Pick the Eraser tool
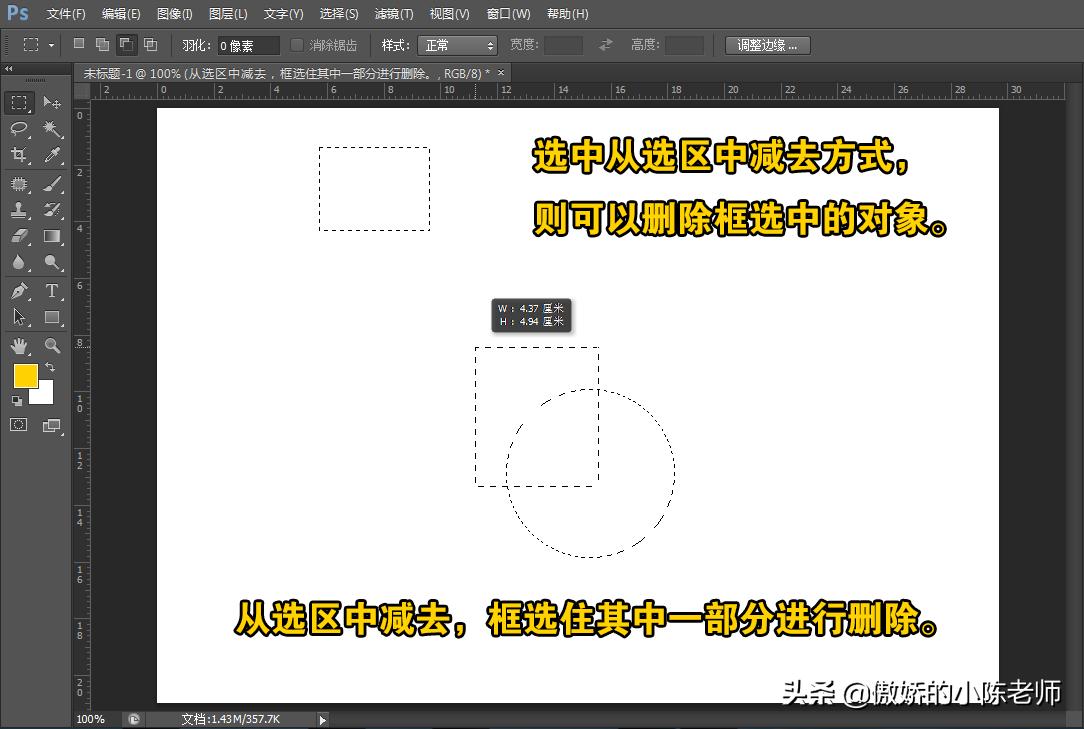Viewport: 1084px width, 729px height. coord(19,236)
